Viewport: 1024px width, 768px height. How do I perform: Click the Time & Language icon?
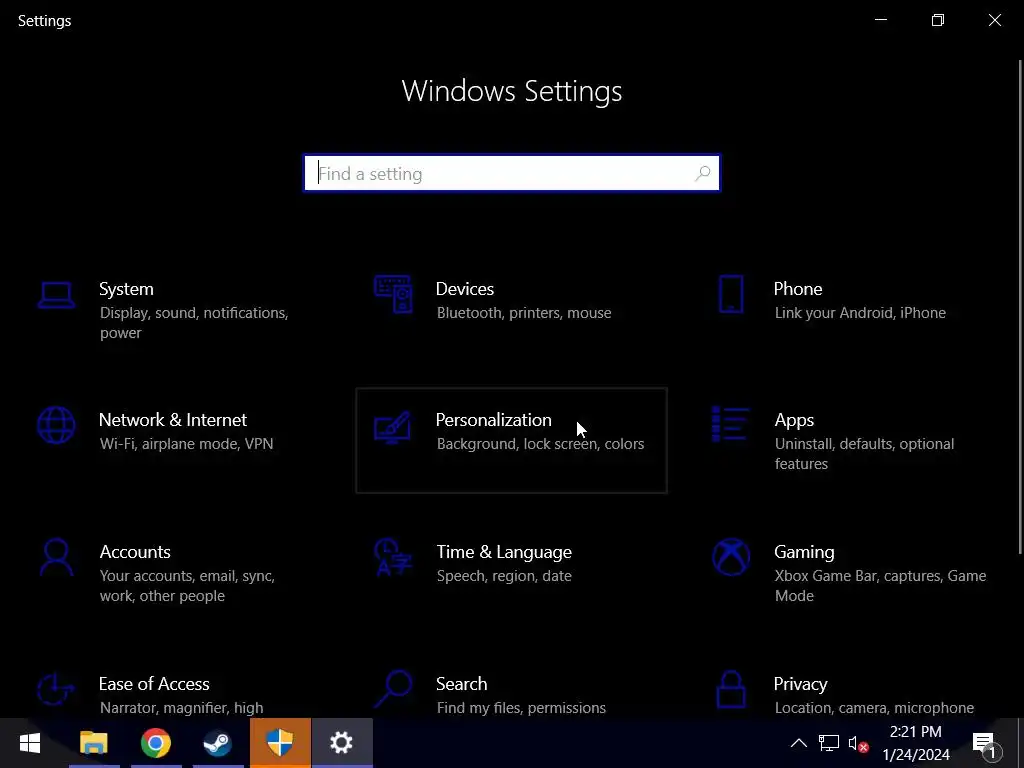pos(393,557)
